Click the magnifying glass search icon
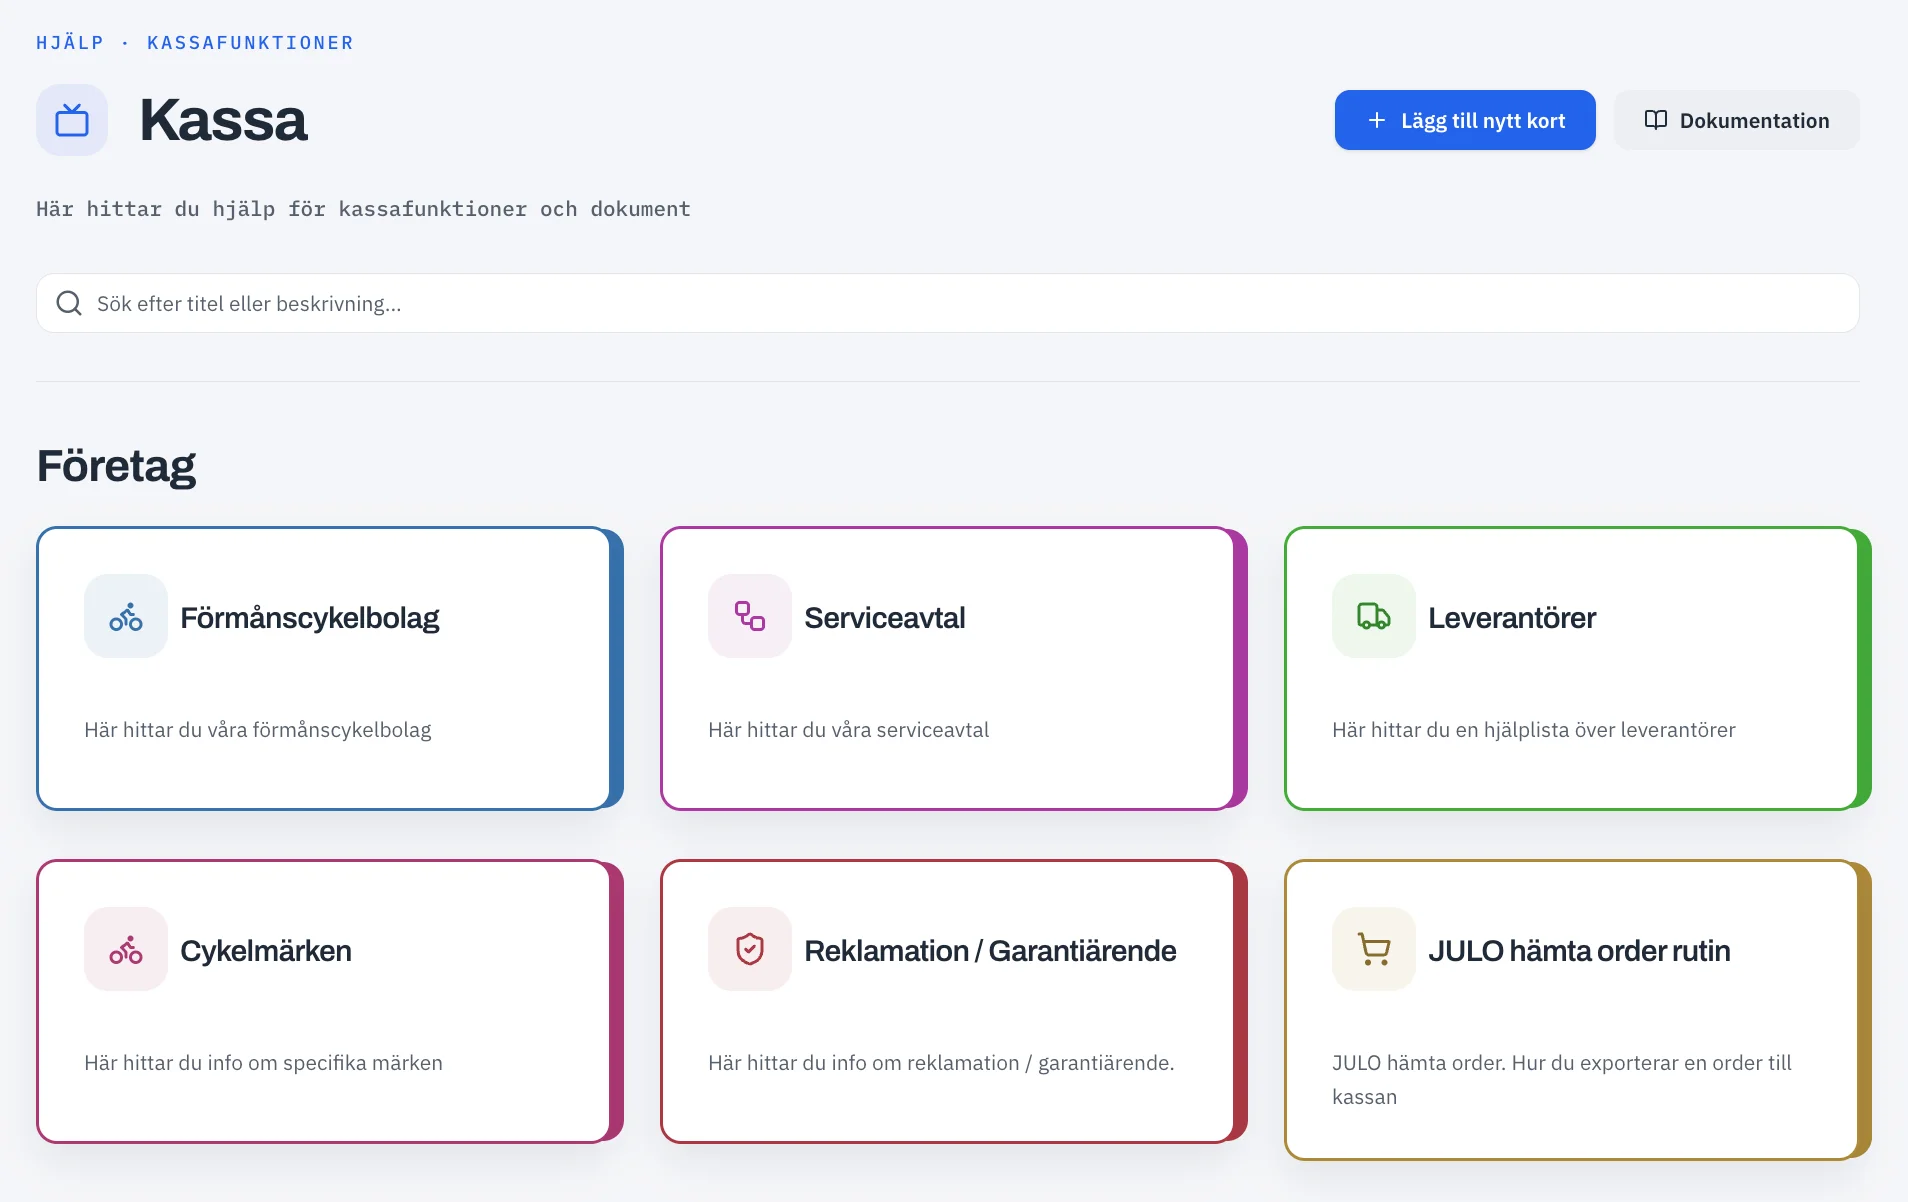 coord(69,303)
